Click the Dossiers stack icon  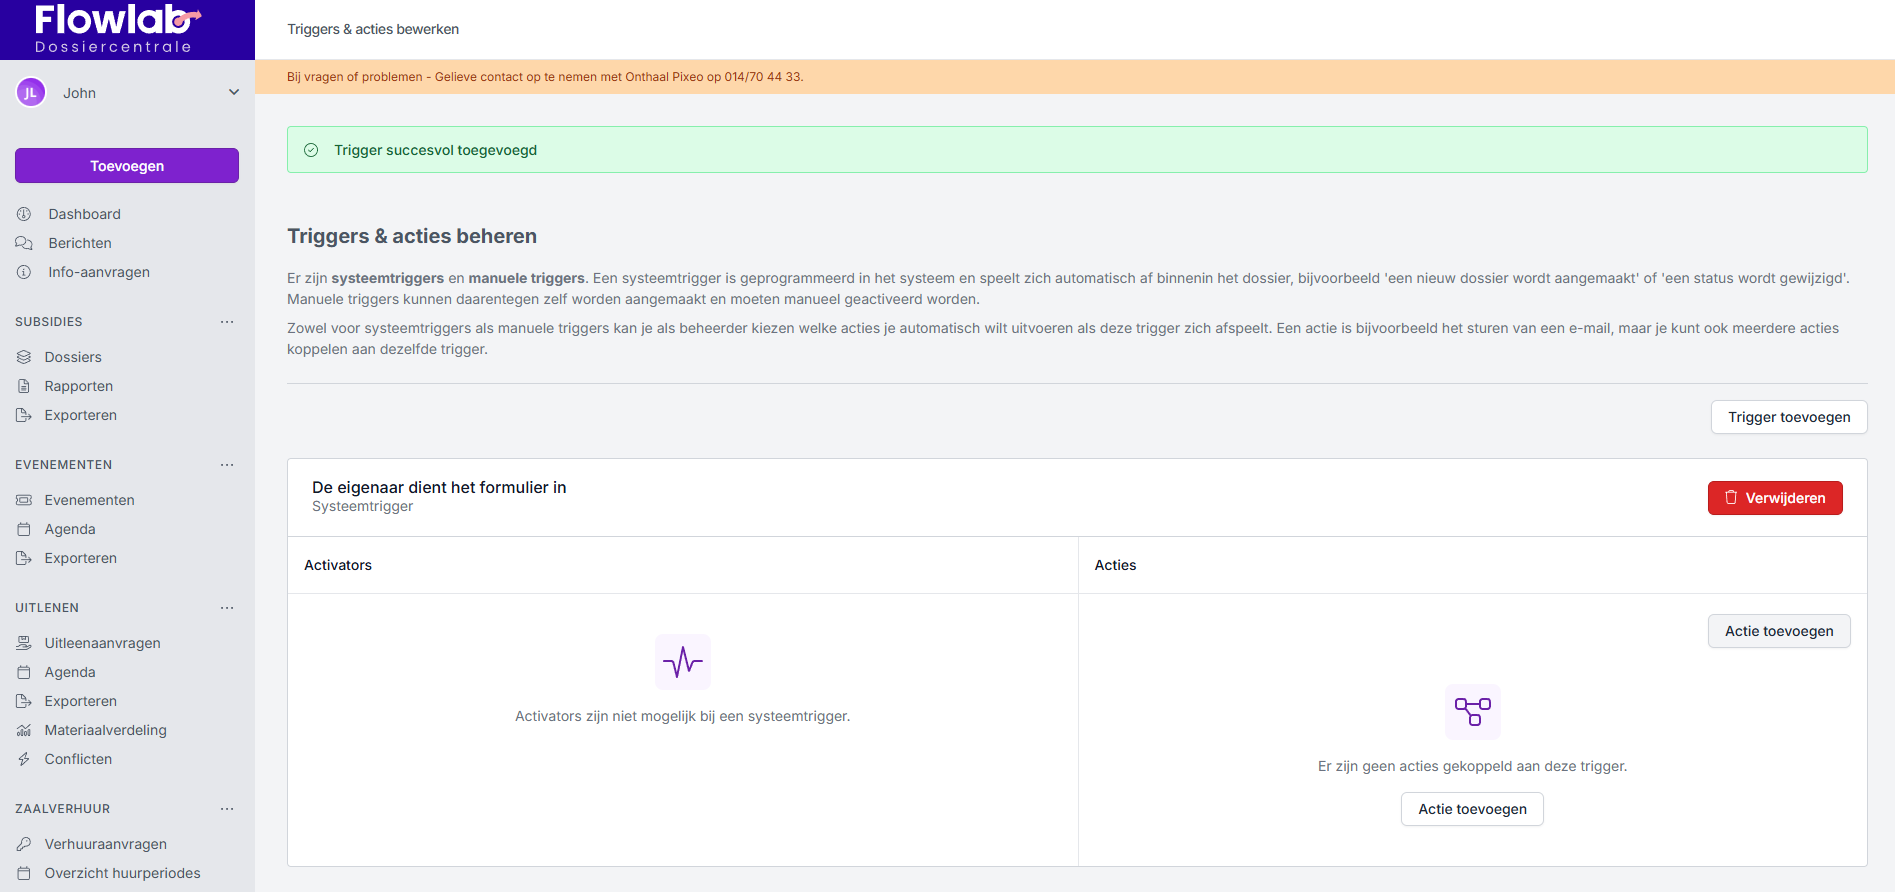click(24, 357)
